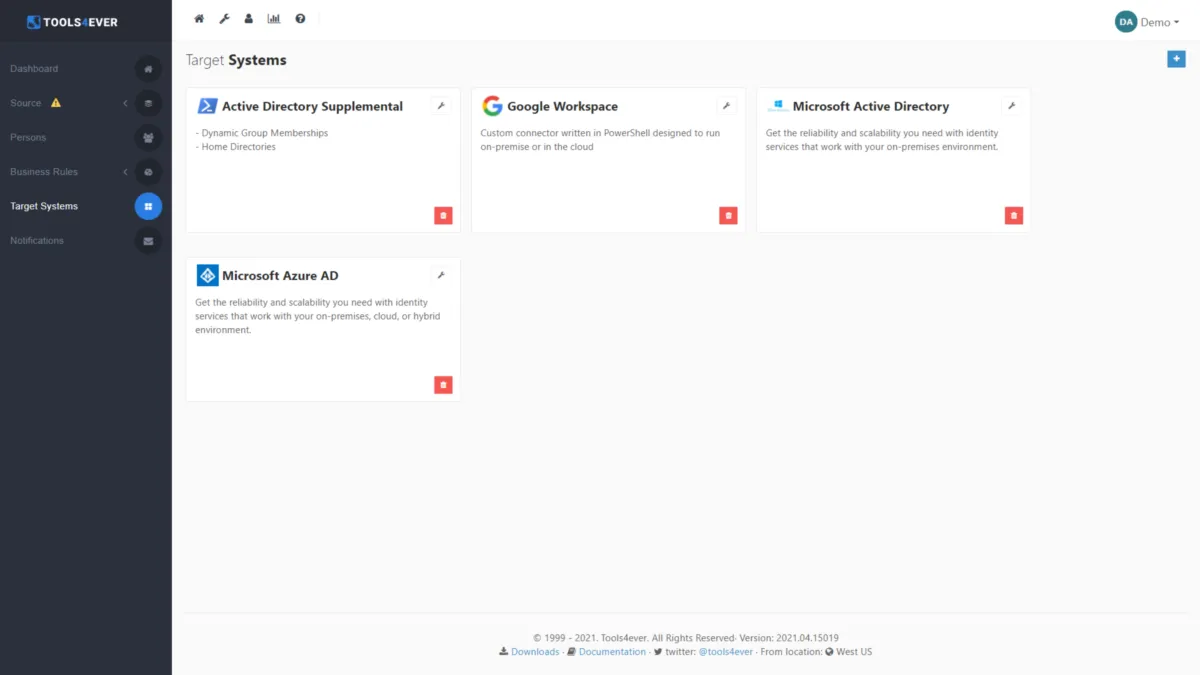The height and width of the screenshot is (675, 1200).
Task: Edit Microsoft Azure AD via its wrench icon
Action: pos(441,274)
